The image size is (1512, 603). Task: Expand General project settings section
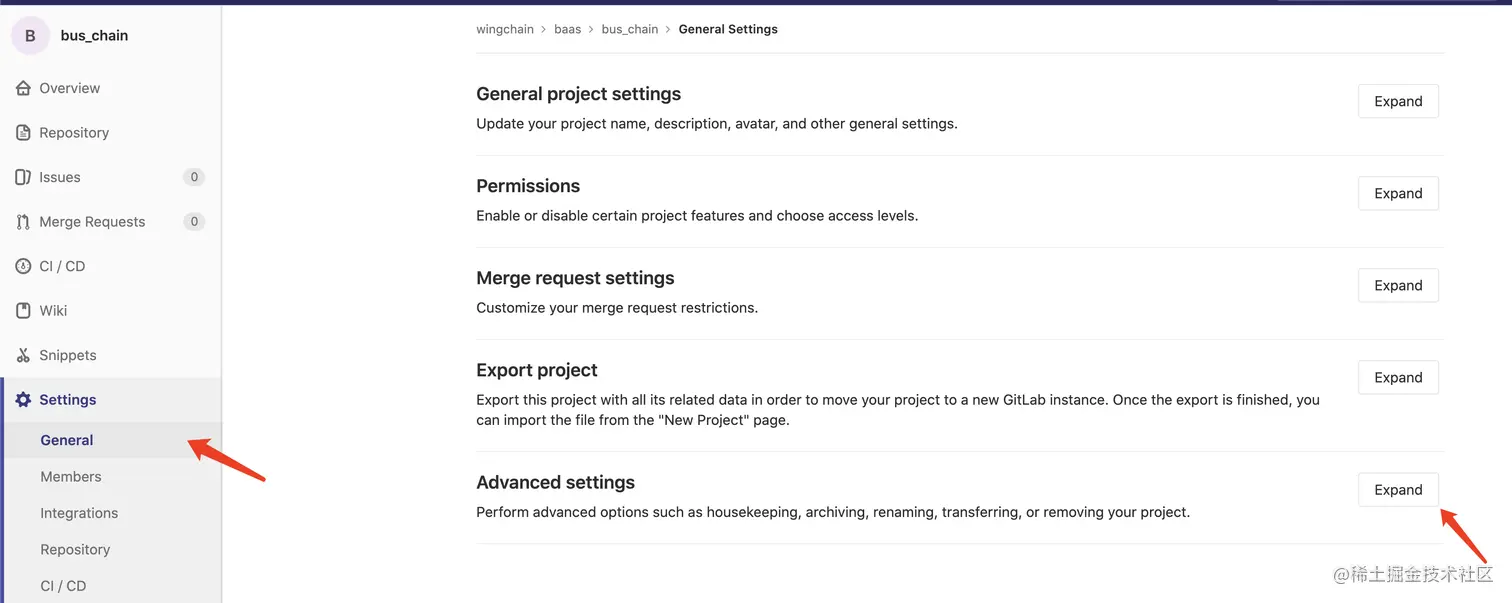pos(1397,101)
